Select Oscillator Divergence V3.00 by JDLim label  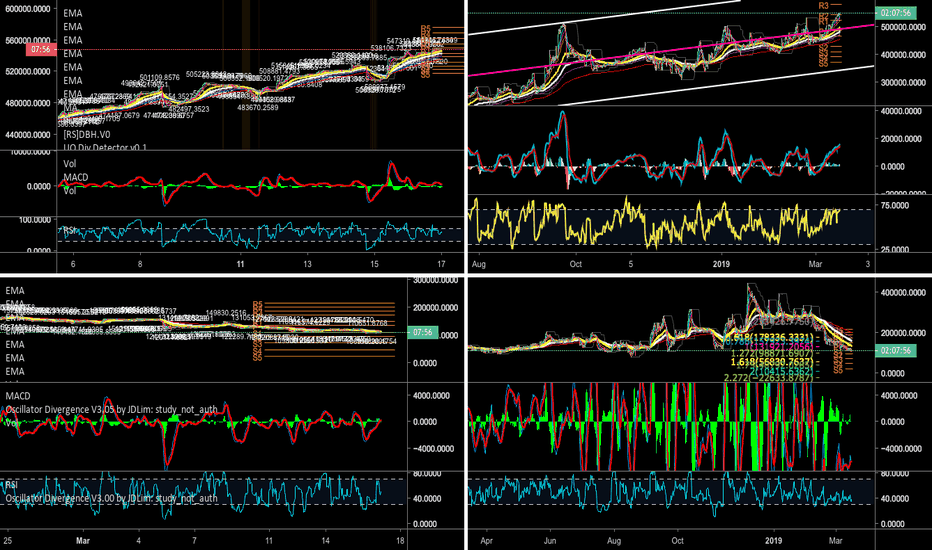point(111,498)
